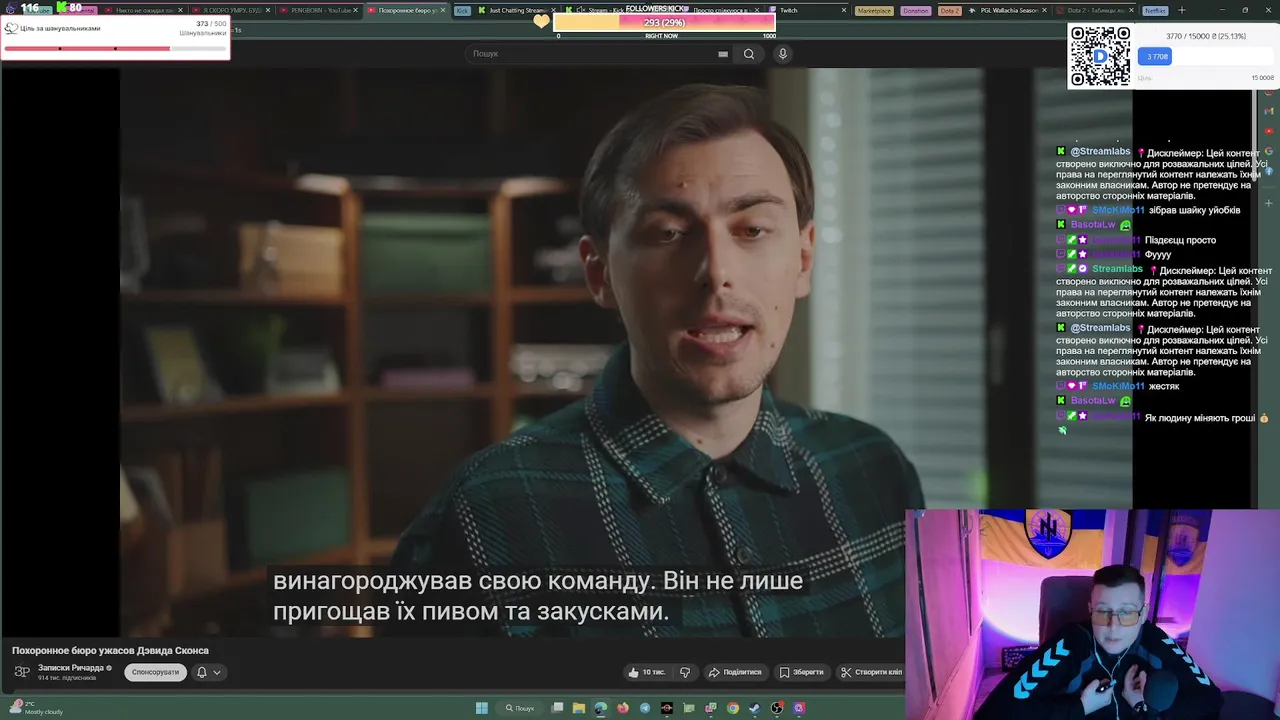Open the Task View taskbar icon
The width and height of the screenshot is (1280, 720).
pyautogui.click(x=557, y=708)
